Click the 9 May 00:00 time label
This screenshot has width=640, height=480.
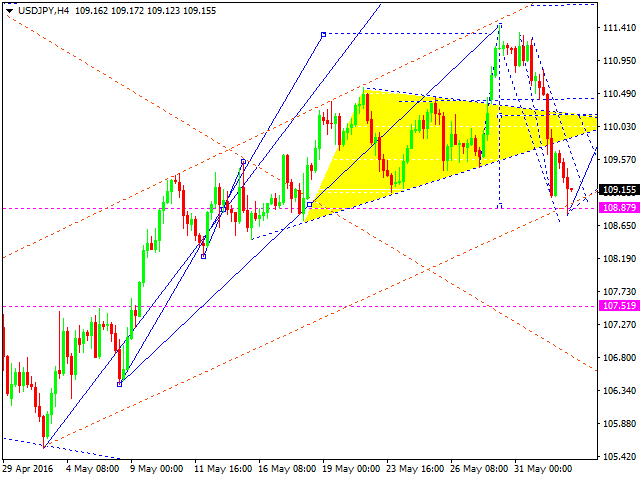click(x=157, y=469)
